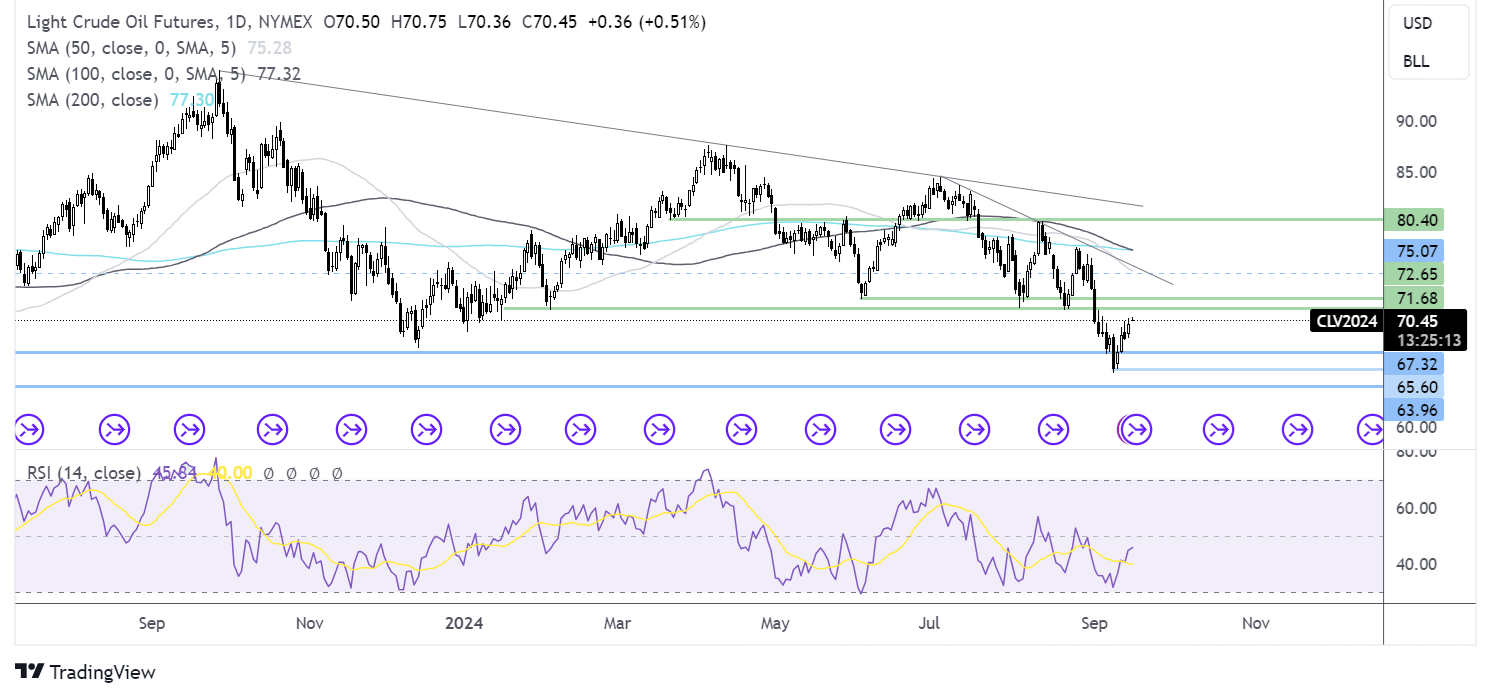Viewport: 1491px width, 698px height.
Task: Click the May label on time axis
Action: point(775,623)
